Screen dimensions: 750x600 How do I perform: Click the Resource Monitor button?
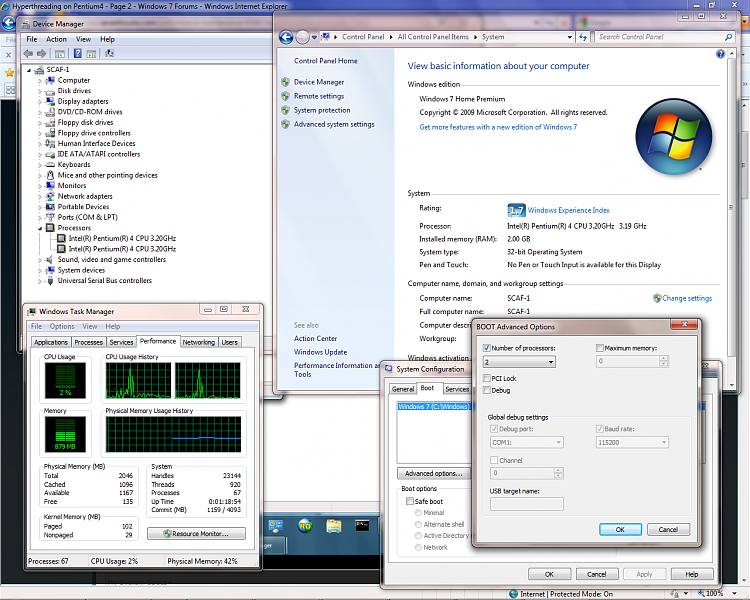coord(196,533)
